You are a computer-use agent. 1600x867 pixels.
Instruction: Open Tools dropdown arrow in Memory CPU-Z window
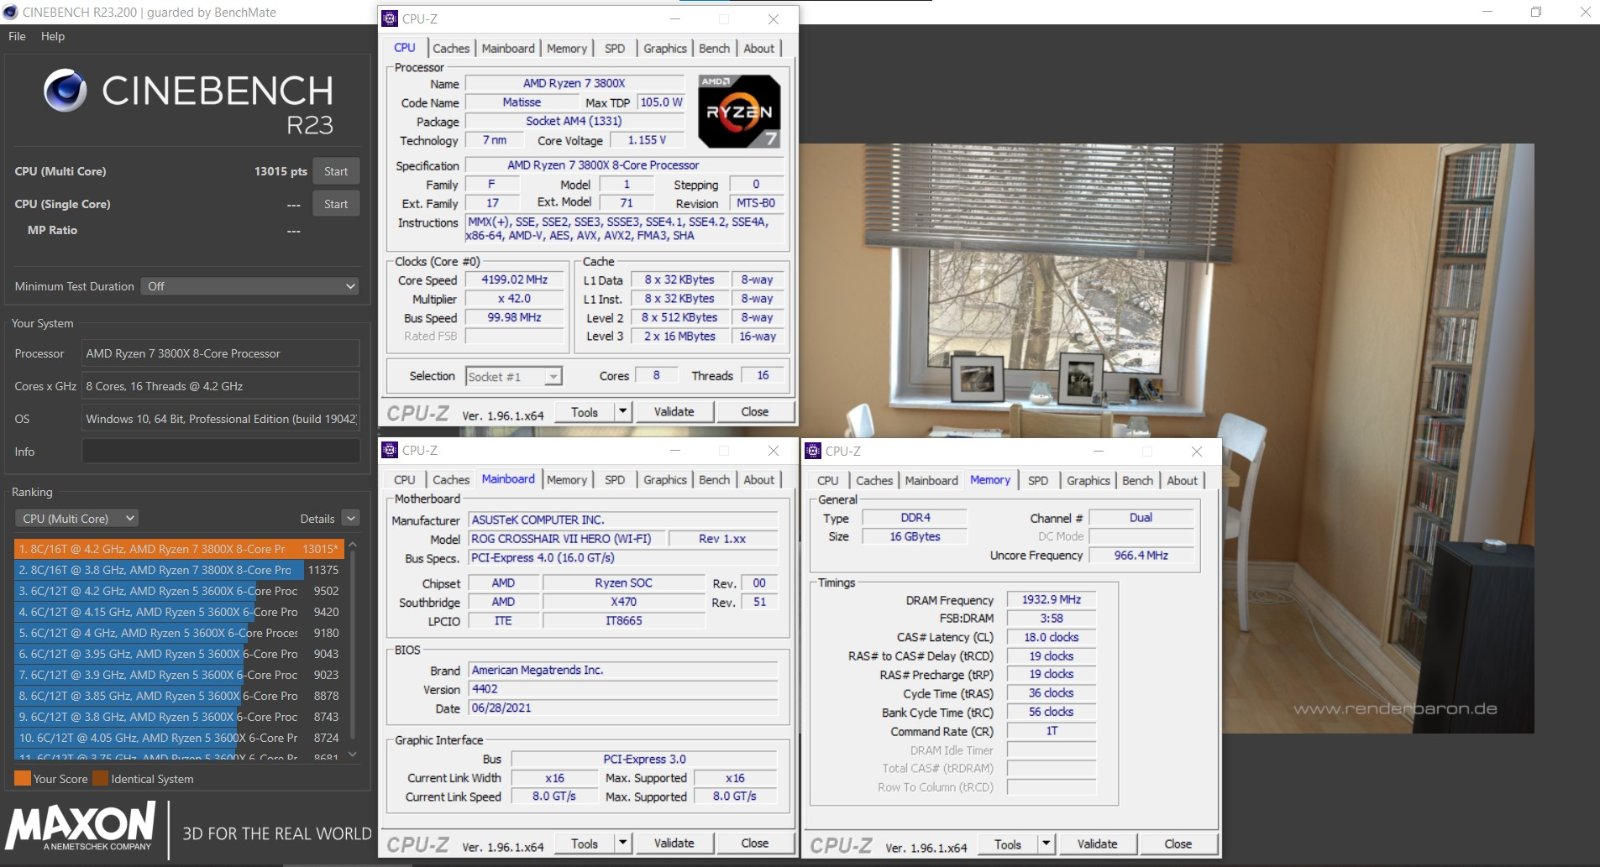pyautogui.click(x=1046, y=845)
